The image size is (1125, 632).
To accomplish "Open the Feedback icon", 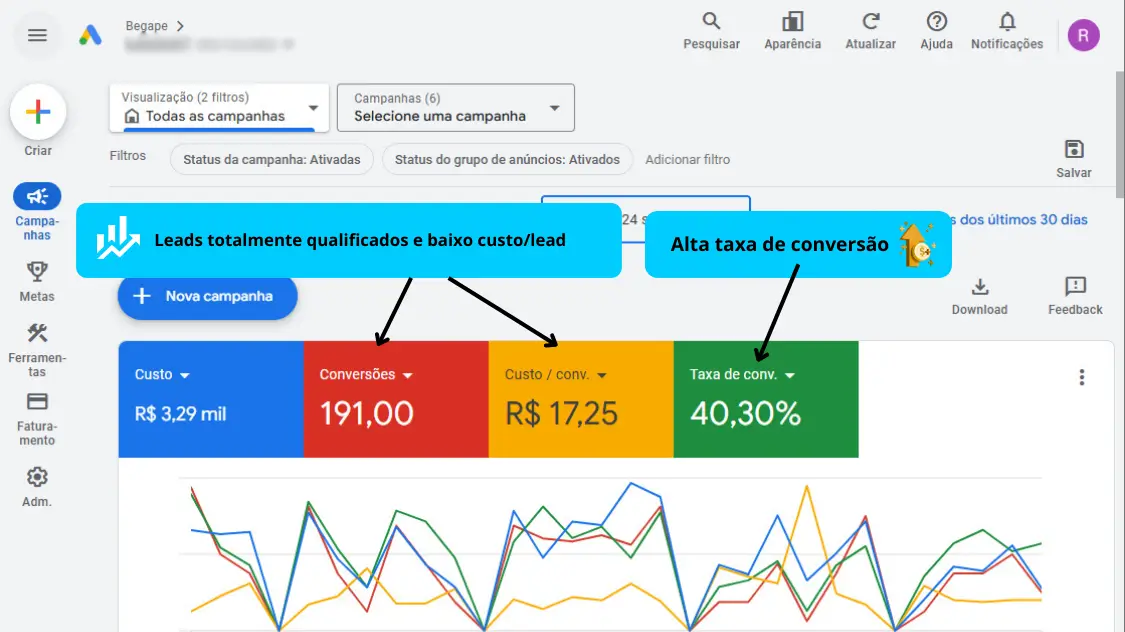I will pyautogui.click(x=1075, y=288).
